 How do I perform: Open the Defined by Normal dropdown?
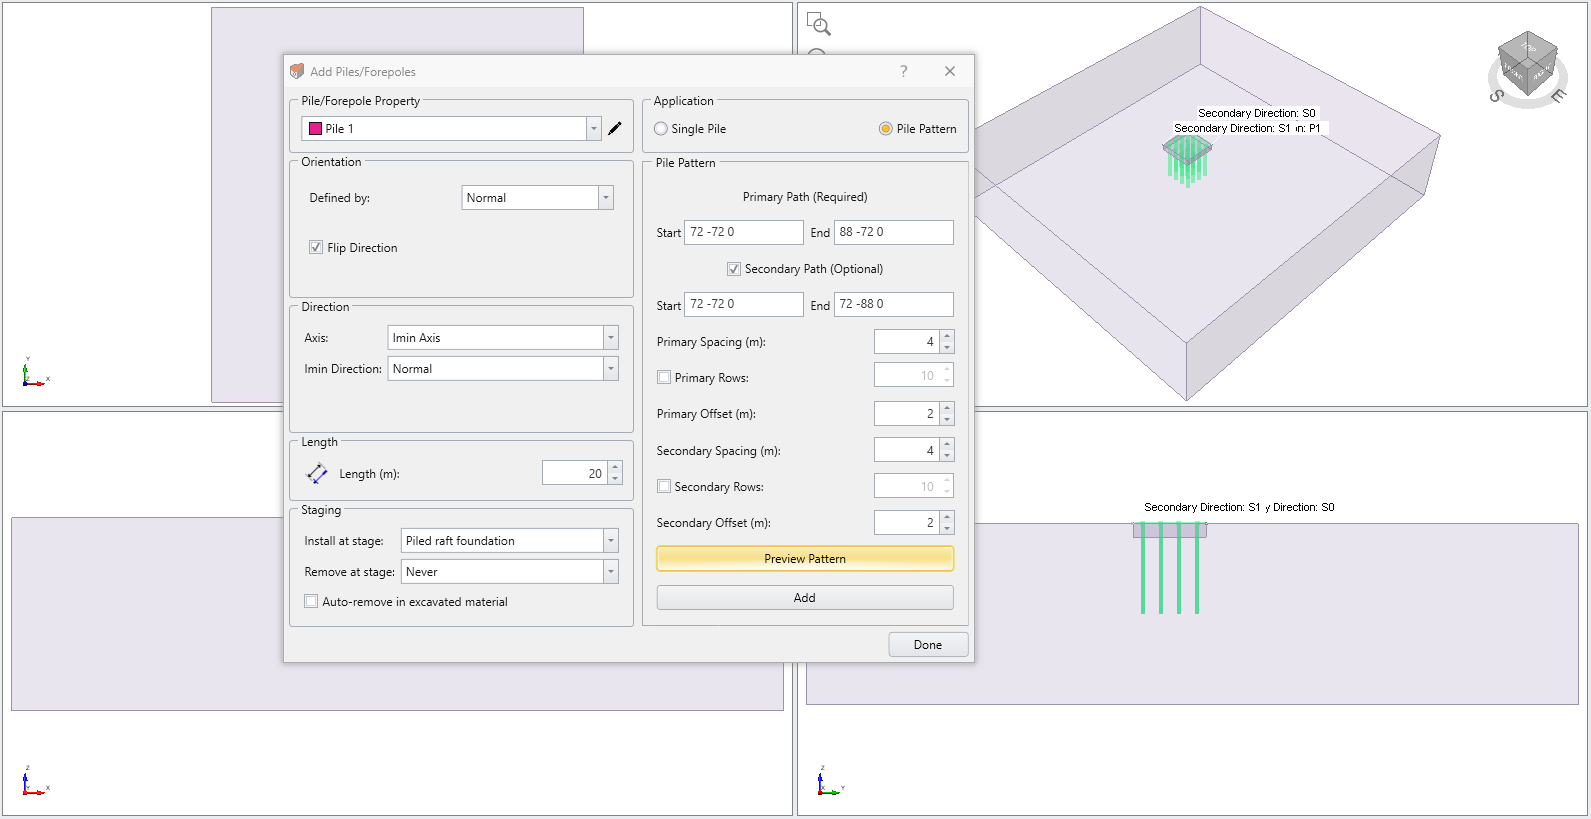(x=606, y=198)
